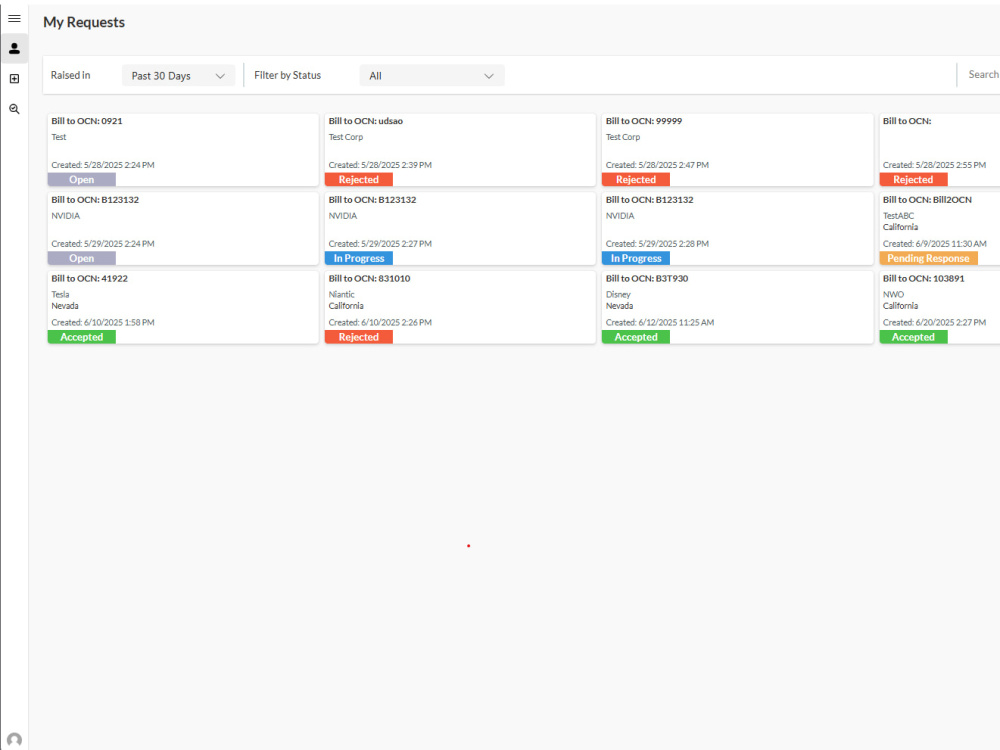Click the Filter by Status label

pyautogui.click(x=288, y=75)
